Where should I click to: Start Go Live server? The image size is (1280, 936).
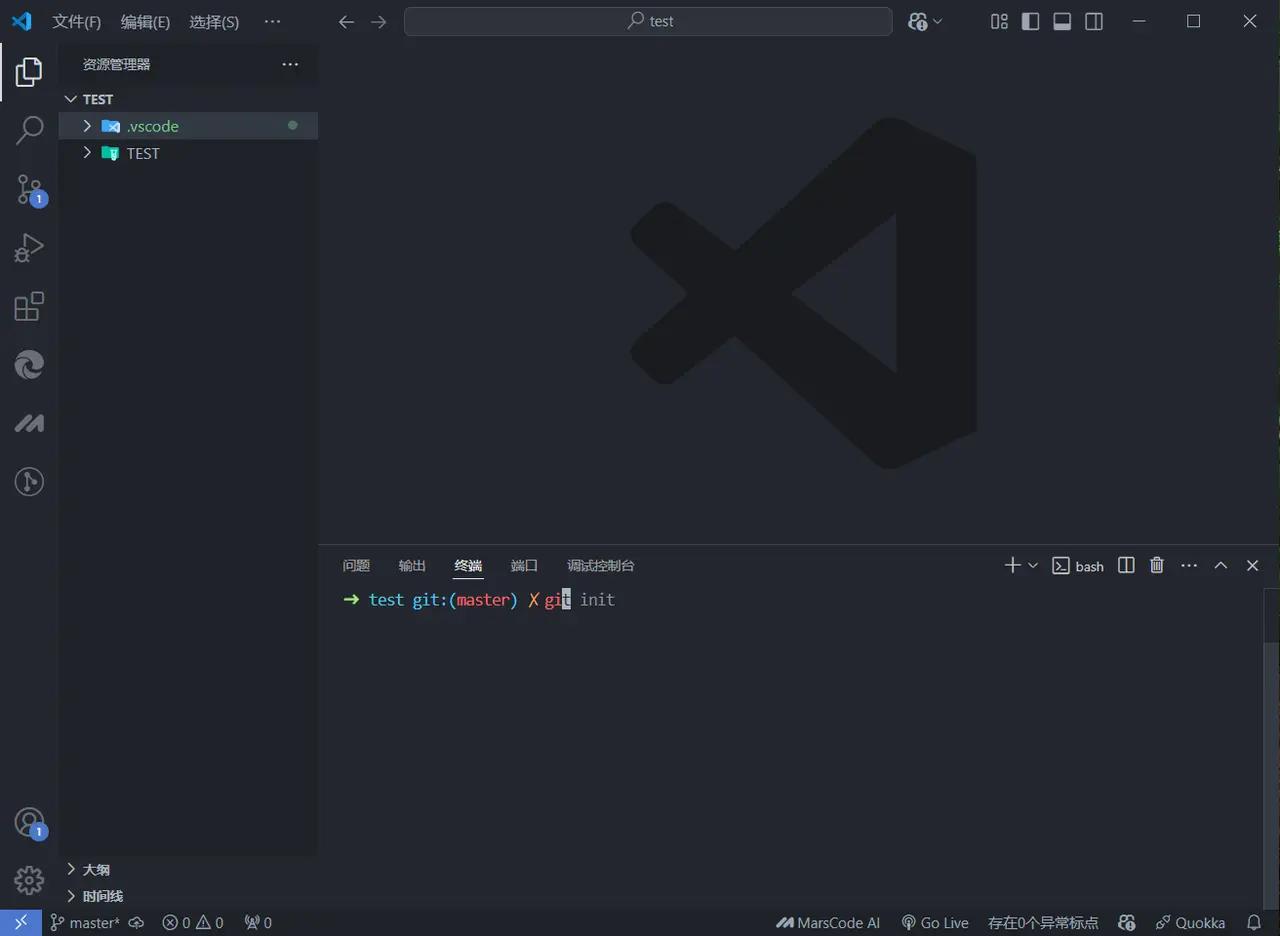935,923
